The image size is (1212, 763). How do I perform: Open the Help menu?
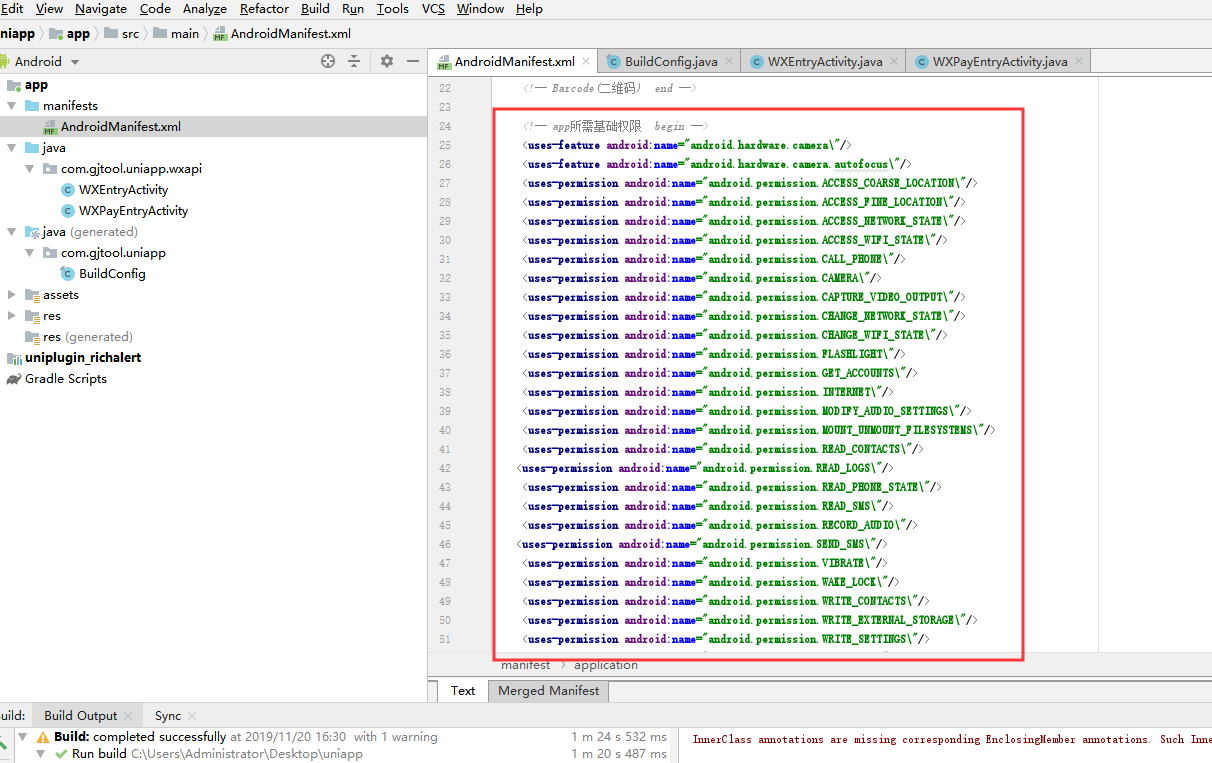coord(529,9)
